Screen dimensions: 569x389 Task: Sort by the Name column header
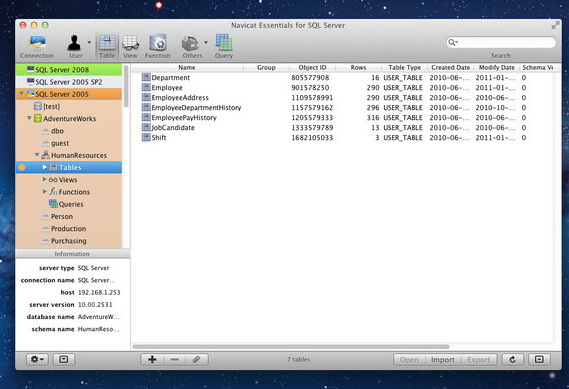tap(187, 67)
